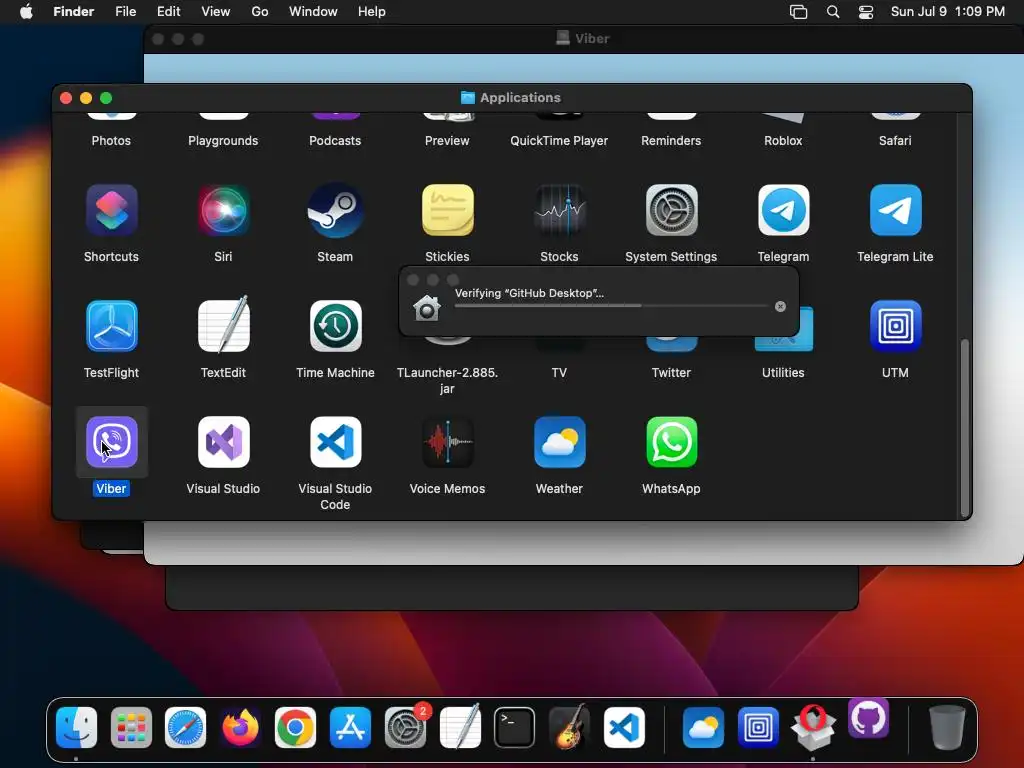Open App Store from the Dock
The height and width of the screenshot is (768, 1024).
(350, 728)
